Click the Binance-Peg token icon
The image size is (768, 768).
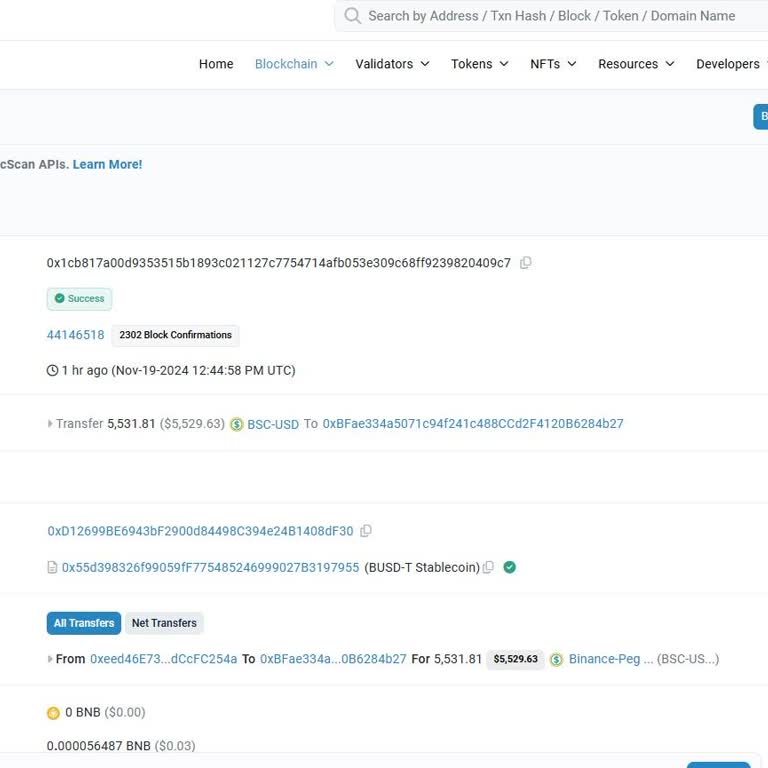click(x=556, y=659)
